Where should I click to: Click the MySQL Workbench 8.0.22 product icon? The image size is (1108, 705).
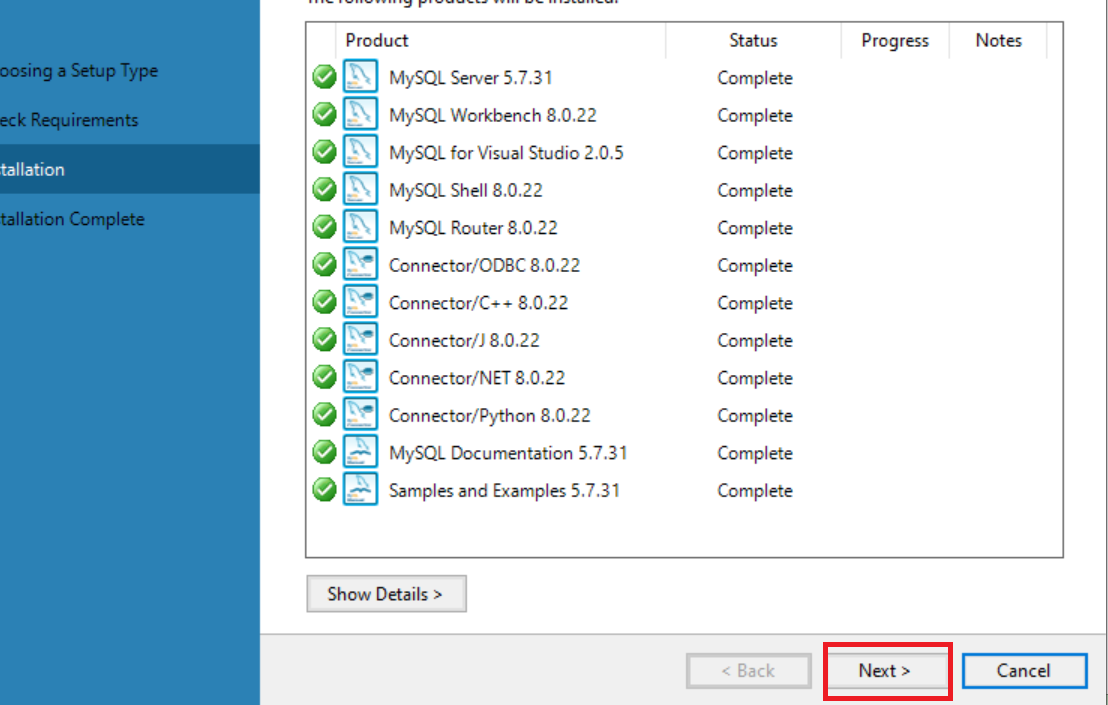[360, 114]
